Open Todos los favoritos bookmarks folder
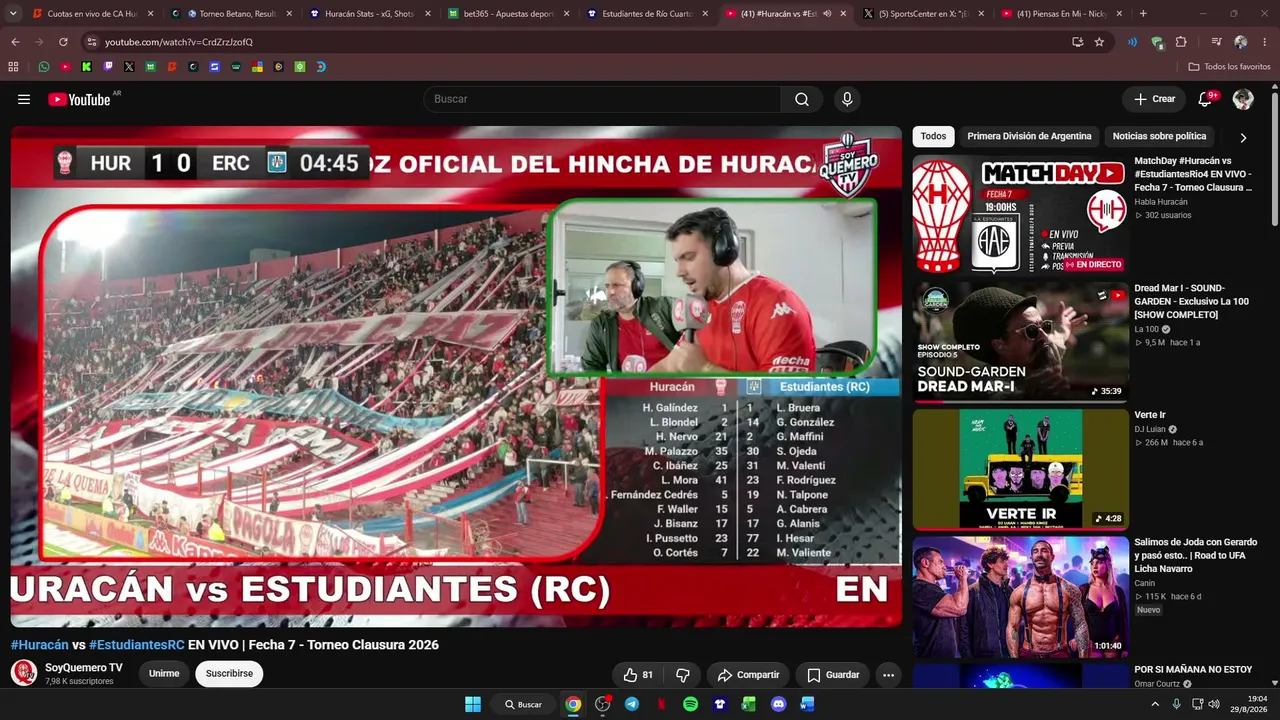The width and height of the screenshot is (1280, 720). [x=1229, y=67]
